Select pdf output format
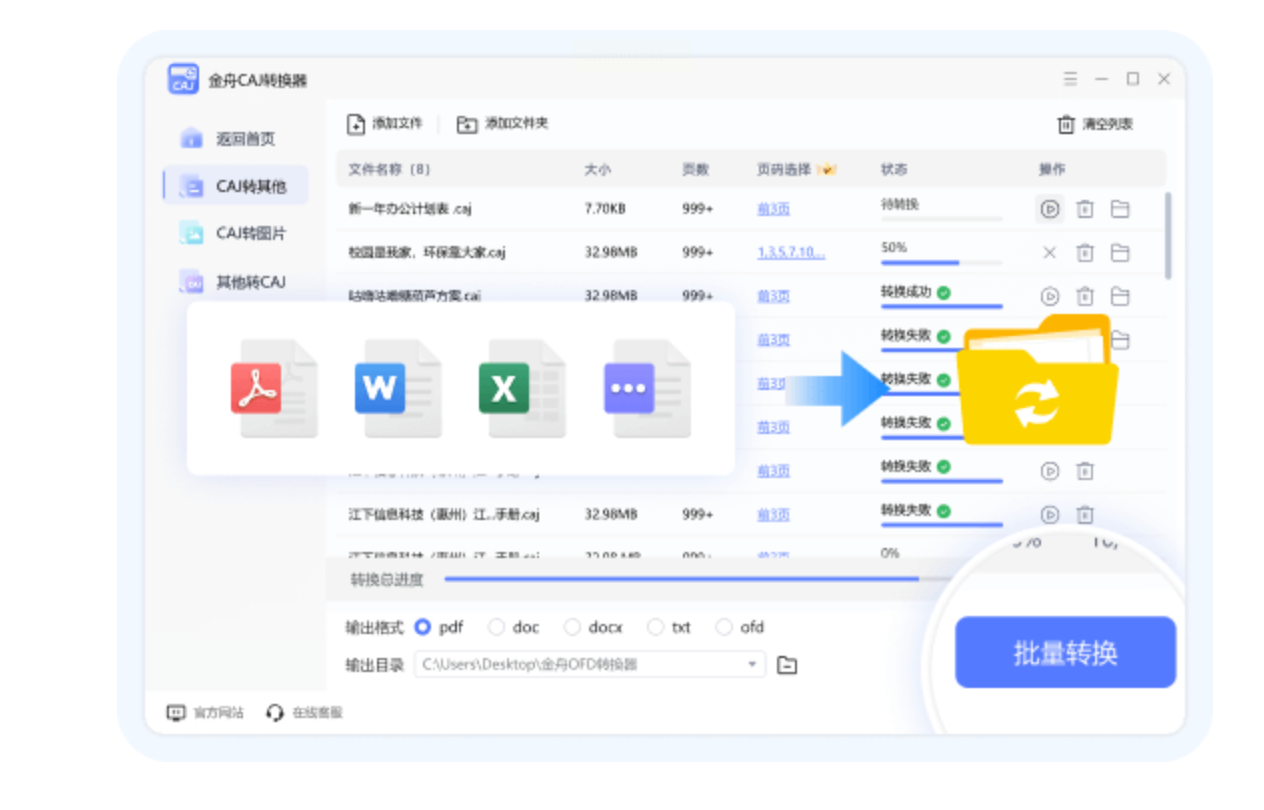The width and height of the screenshot is (1264, 810). click(422, 627)
